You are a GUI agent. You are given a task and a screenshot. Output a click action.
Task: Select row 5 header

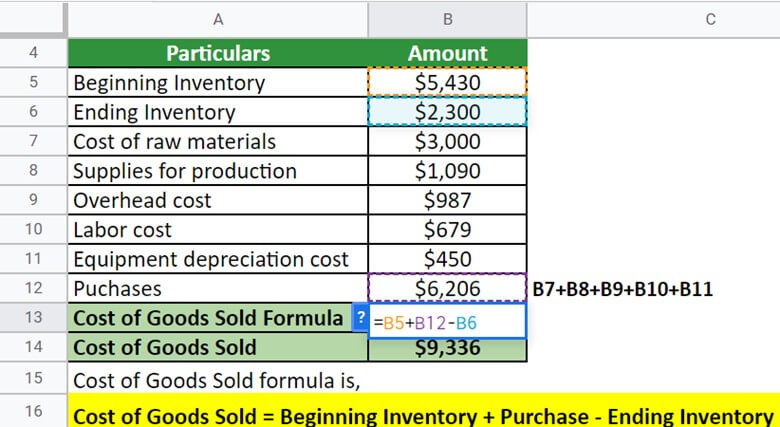[33, 82]
